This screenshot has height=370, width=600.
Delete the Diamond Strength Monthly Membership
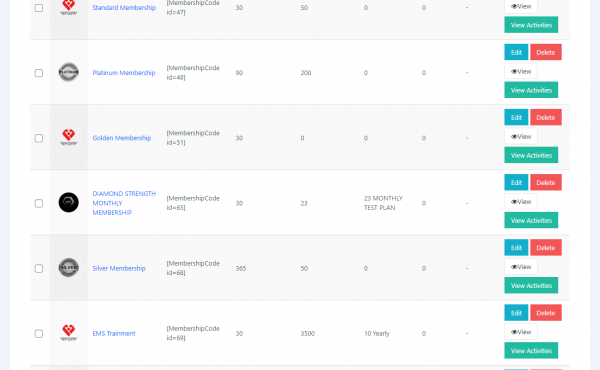[546, 182]
